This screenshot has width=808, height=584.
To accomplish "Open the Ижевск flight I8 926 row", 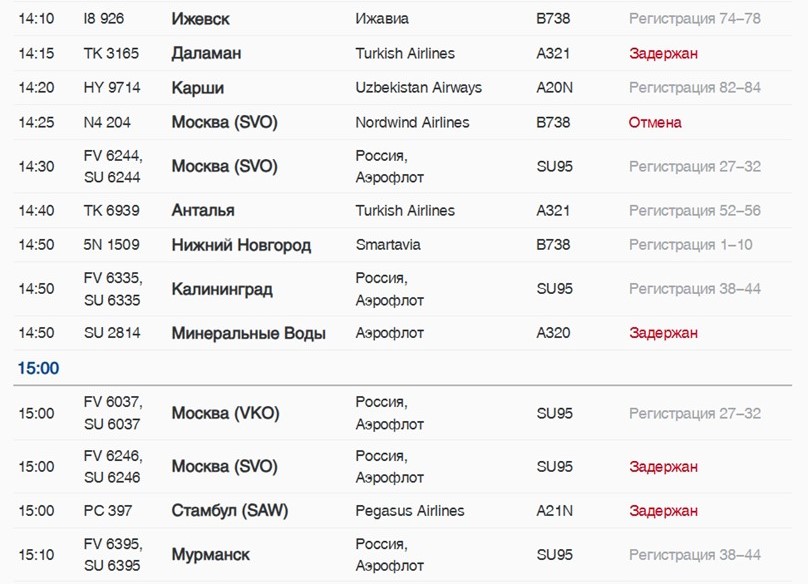I will coord(402,19).
